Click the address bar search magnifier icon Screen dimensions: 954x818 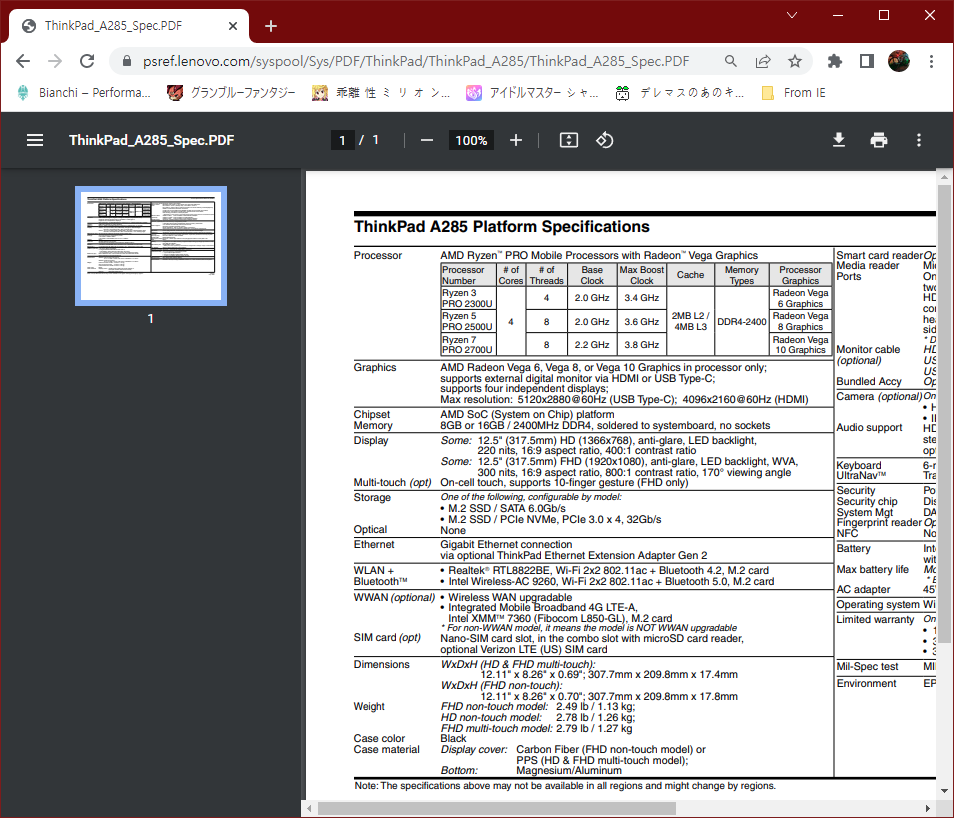point(731,61)
